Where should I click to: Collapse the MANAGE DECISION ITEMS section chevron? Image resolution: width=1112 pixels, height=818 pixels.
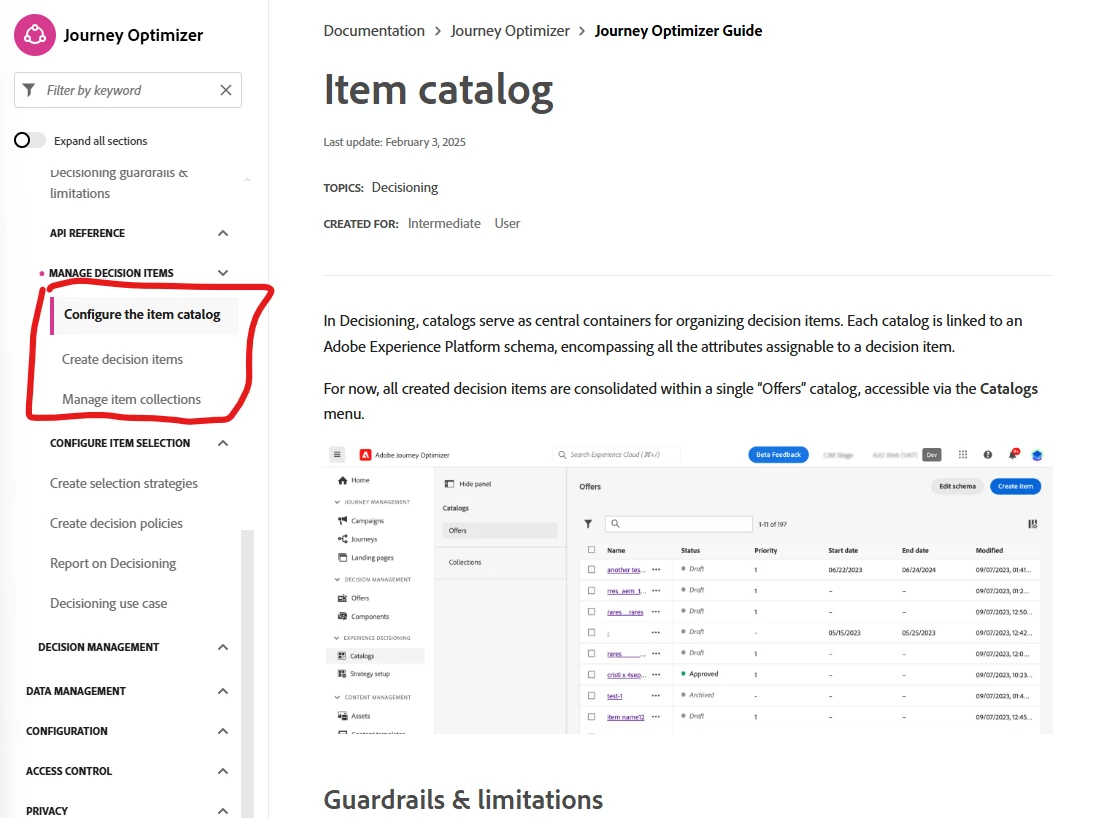223,273
